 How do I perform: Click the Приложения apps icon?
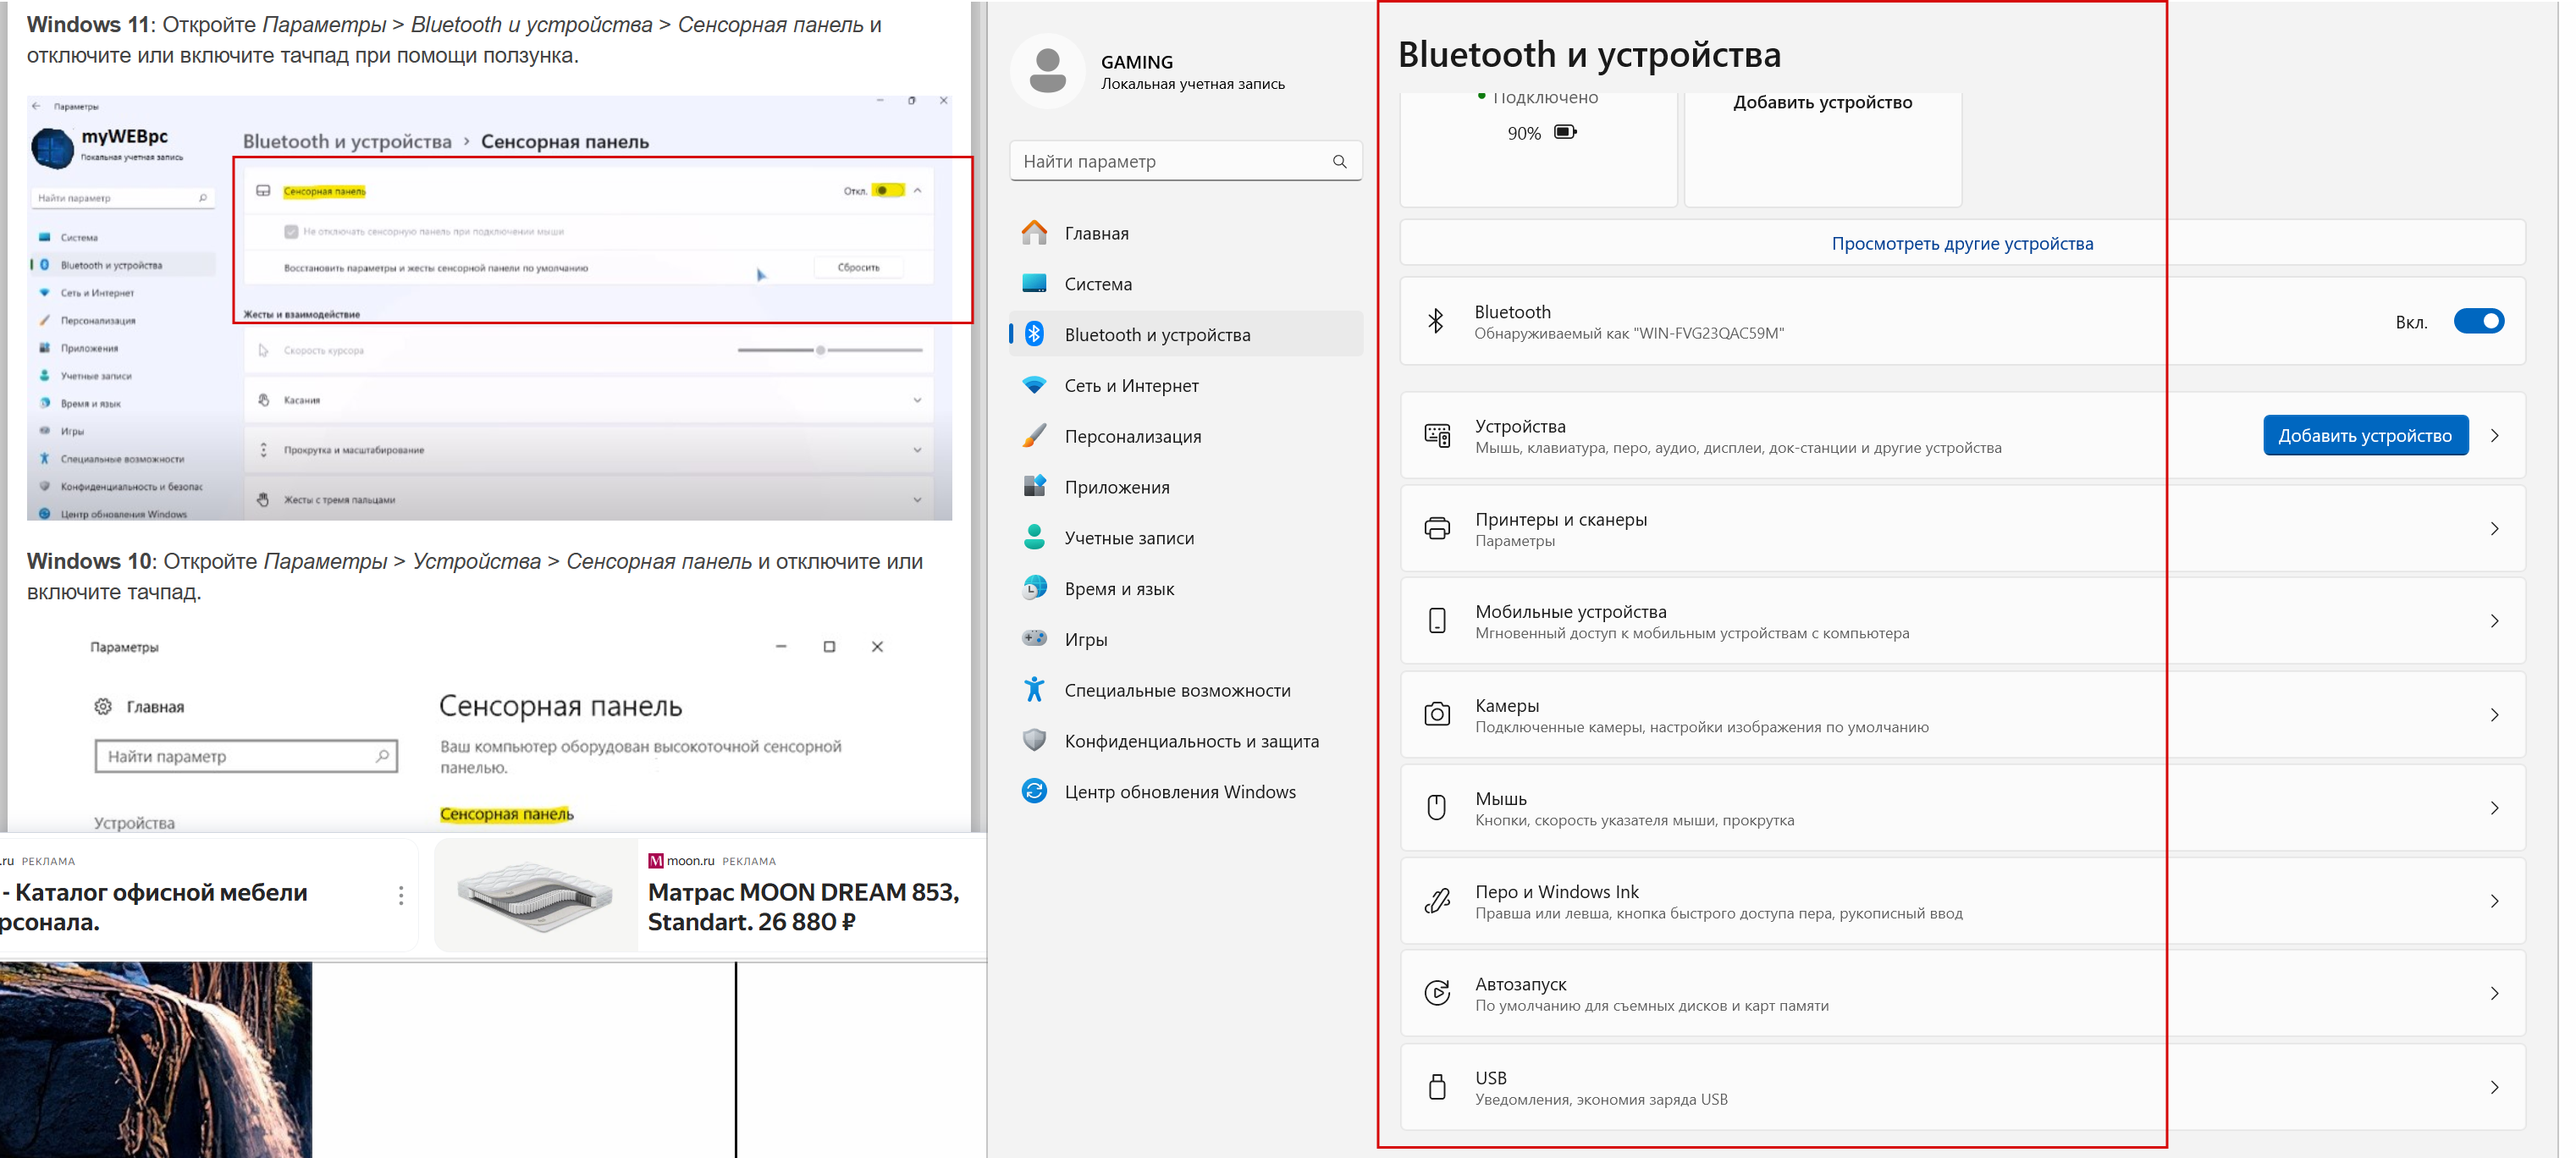pos(1034,486)
